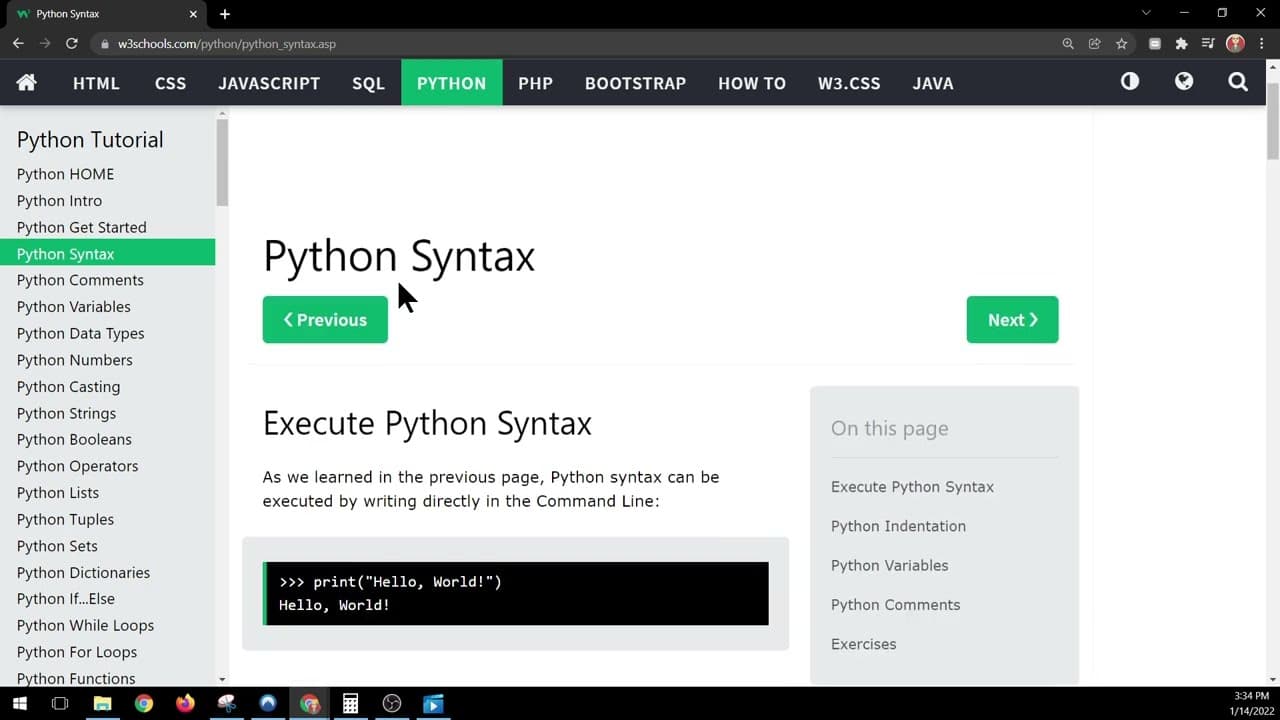Click the W3Schools home icon
The image size is (1280, 720).
click(26, 83)
